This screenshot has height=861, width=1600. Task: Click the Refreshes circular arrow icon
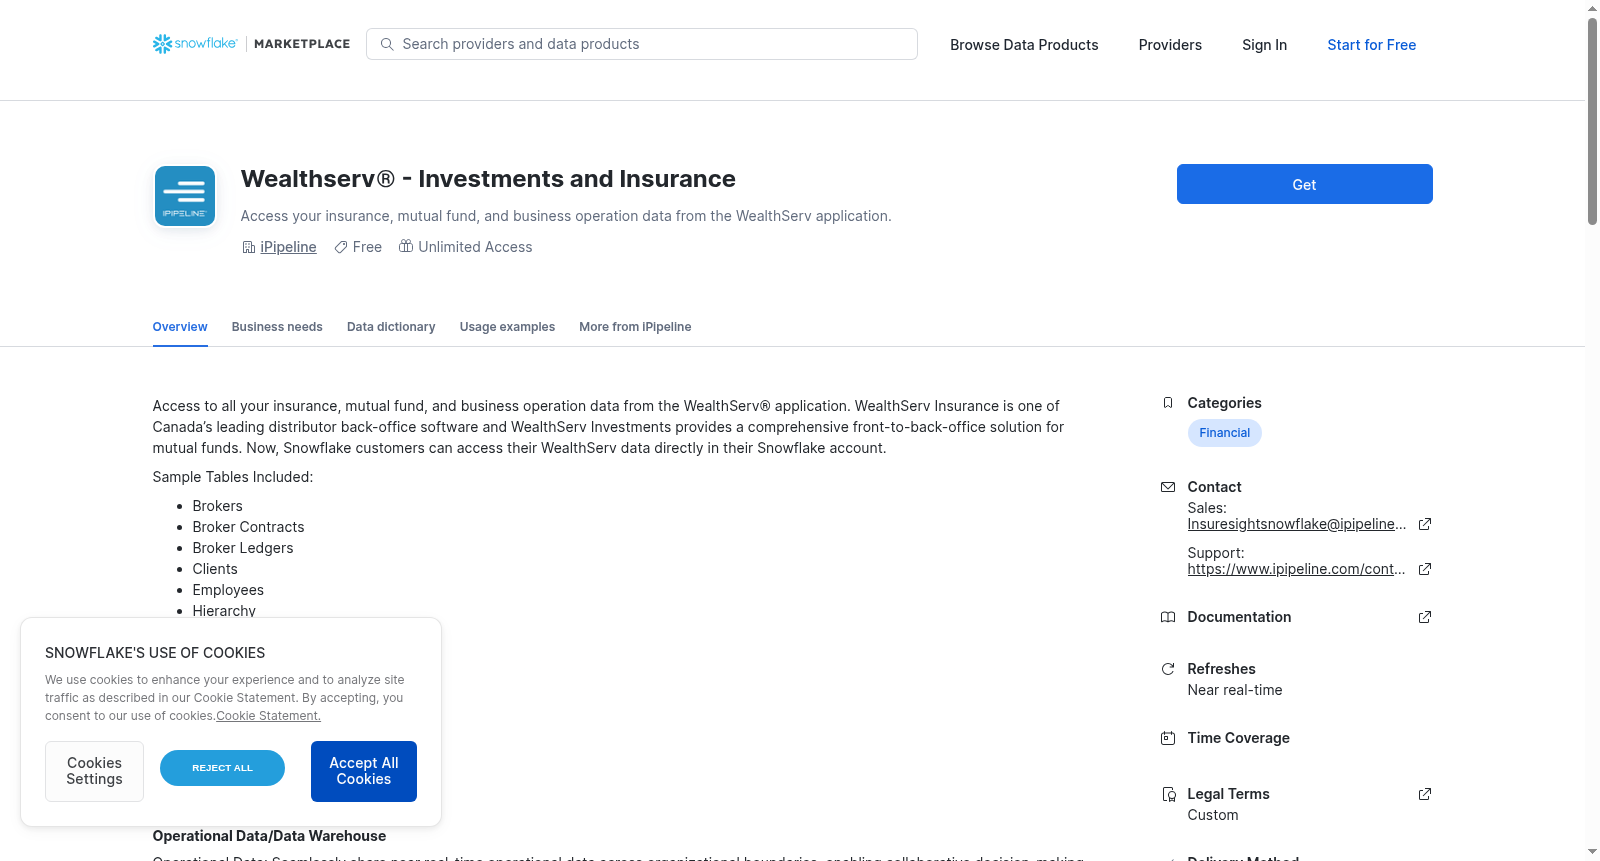tap(1168, 669)
